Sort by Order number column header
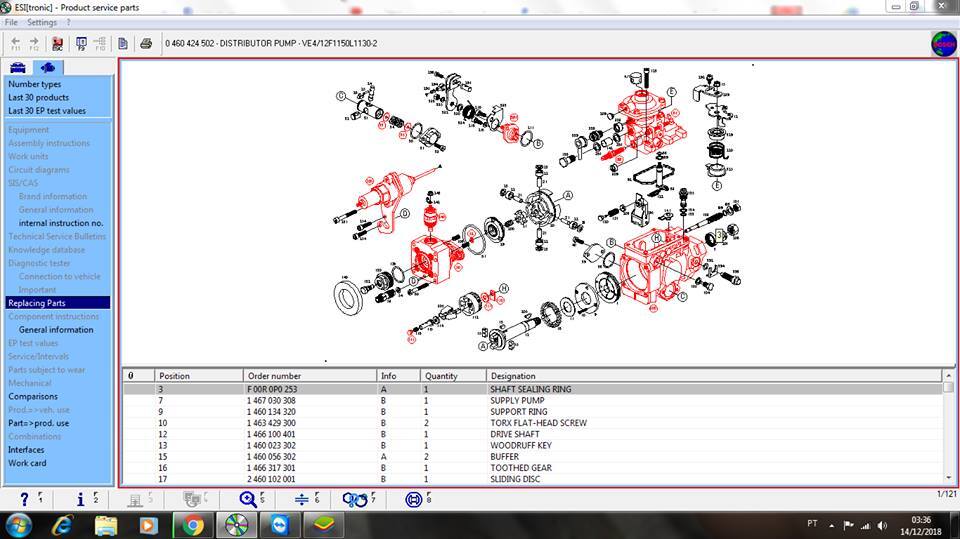The height and width of the screenshot is (539, 960). (x=309, y=375)
